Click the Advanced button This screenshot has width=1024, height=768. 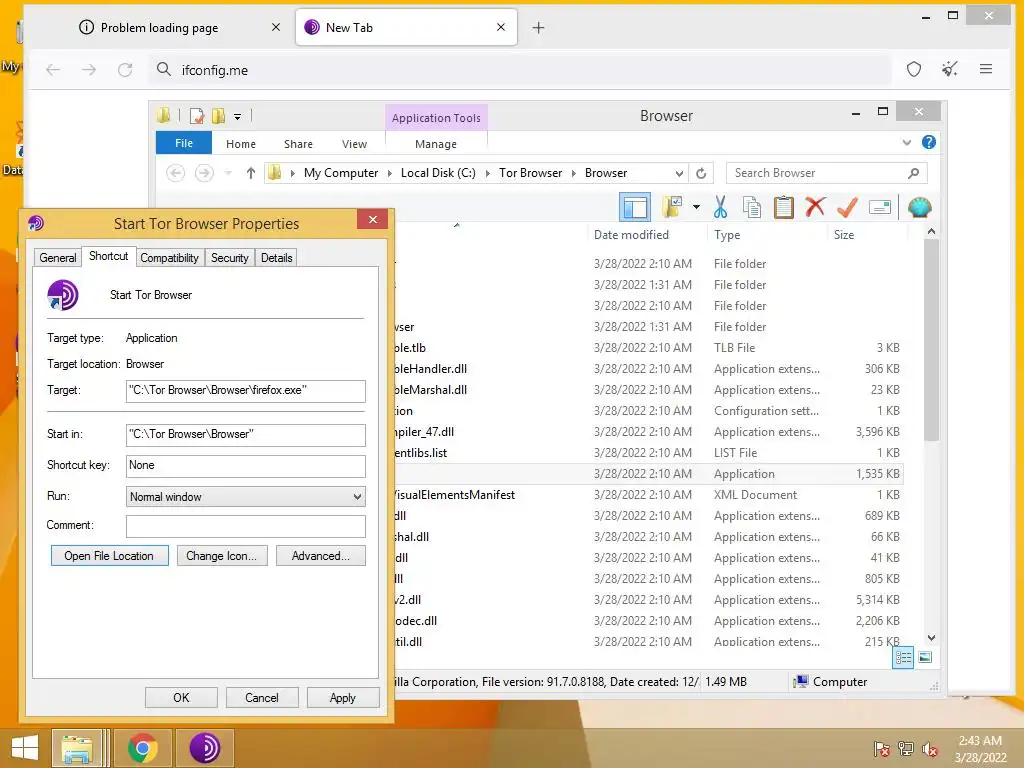coord(320,556)
